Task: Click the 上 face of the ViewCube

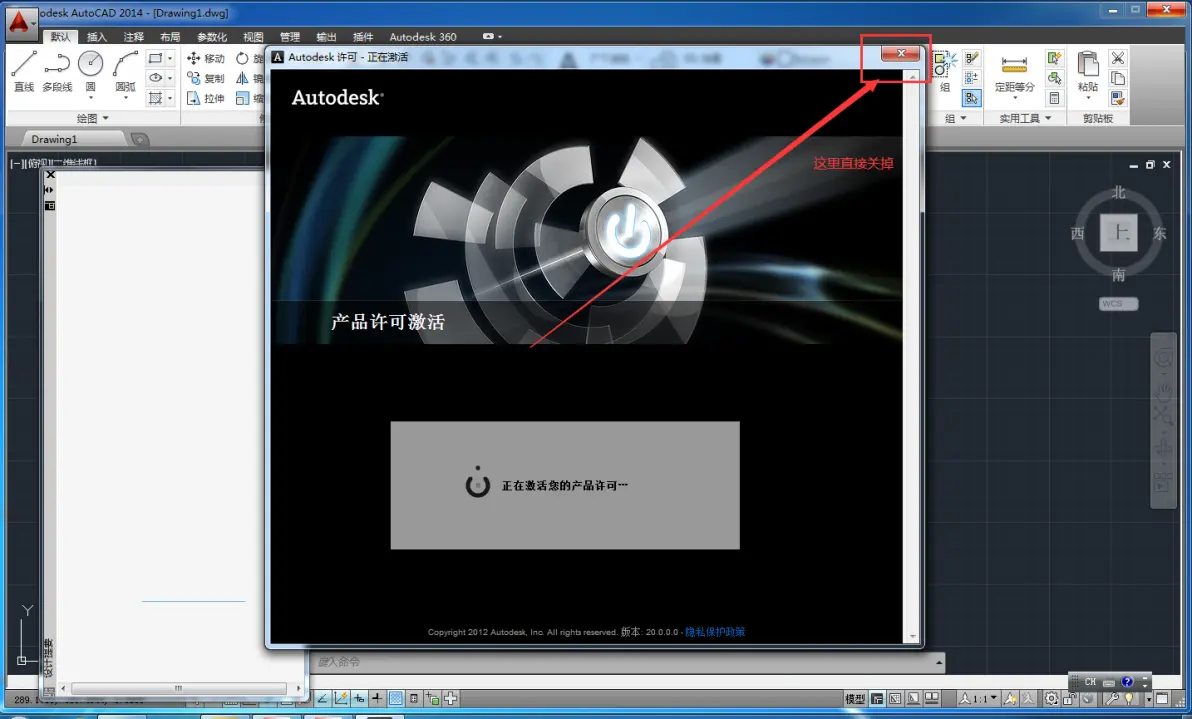Action: click(x=1118, y=233)
